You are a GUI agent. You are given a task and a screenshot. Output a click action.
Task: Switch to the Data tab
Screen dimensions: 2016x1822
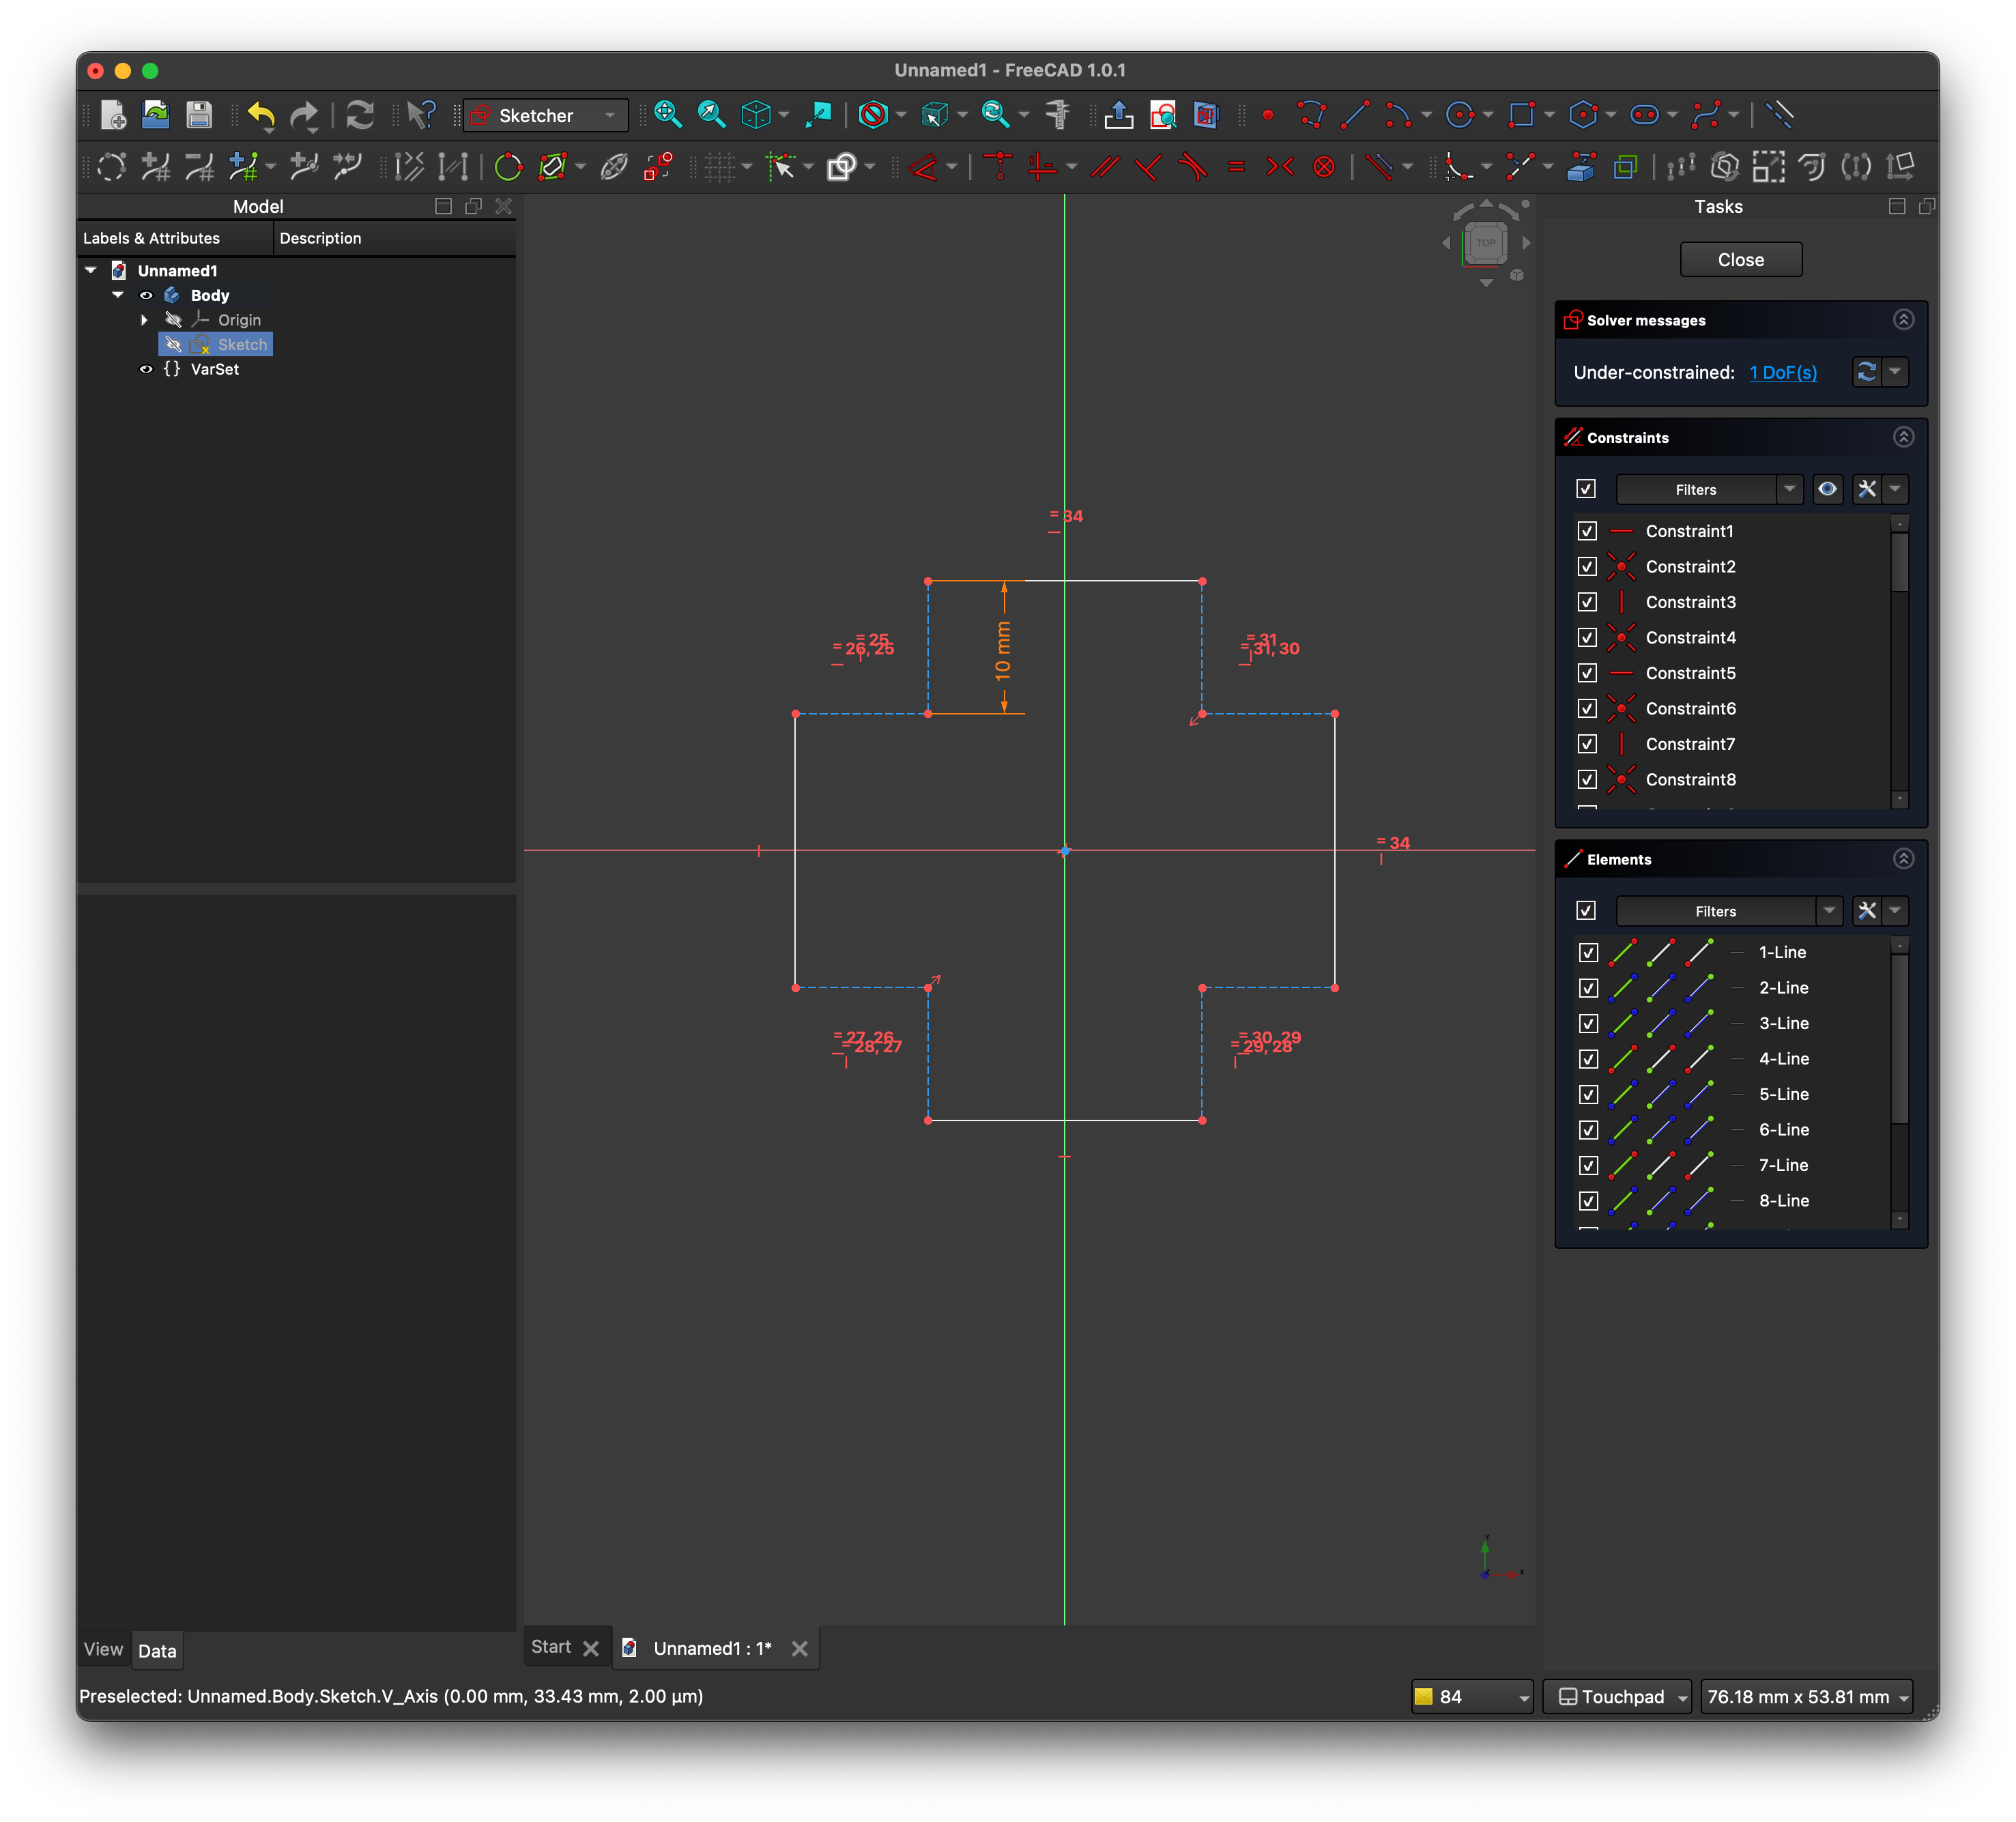[157, 1651]
